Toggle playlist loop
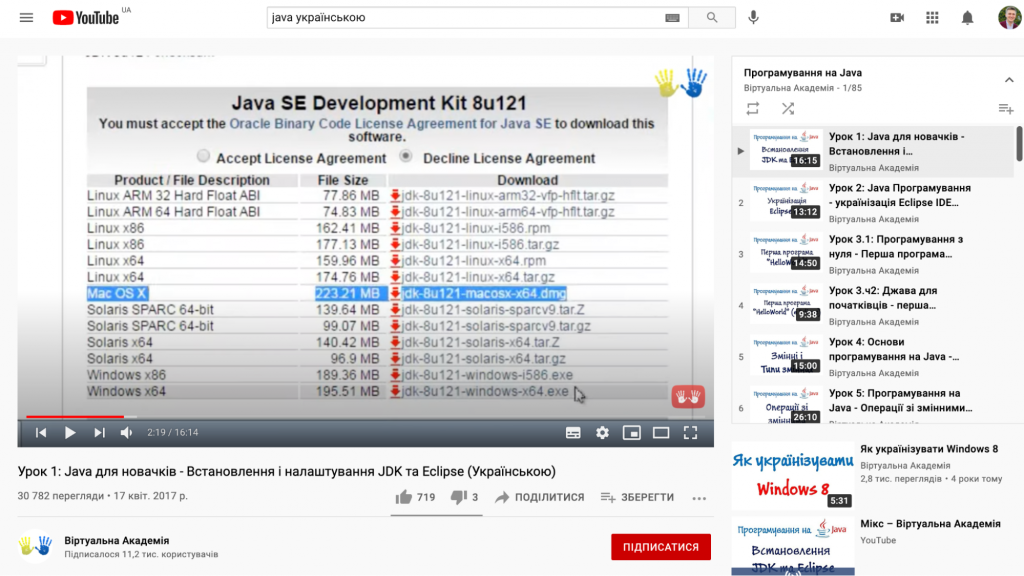Screen dimensions: 1024x576 752,109
